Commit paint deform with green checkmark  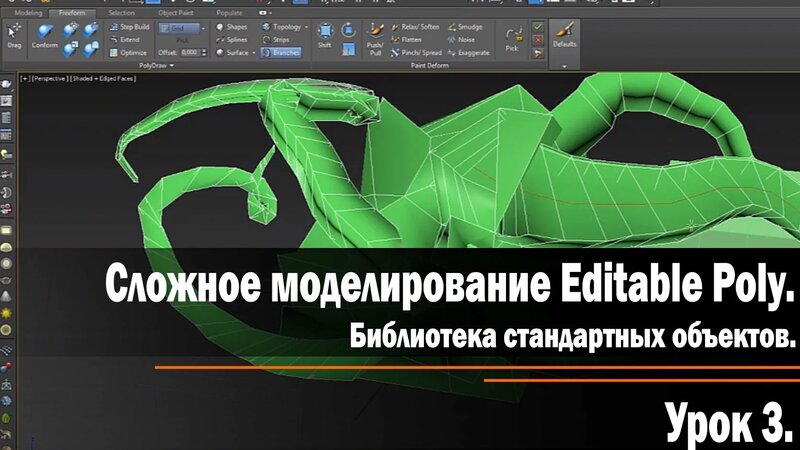pyautogui.click(x=538, y=27)
